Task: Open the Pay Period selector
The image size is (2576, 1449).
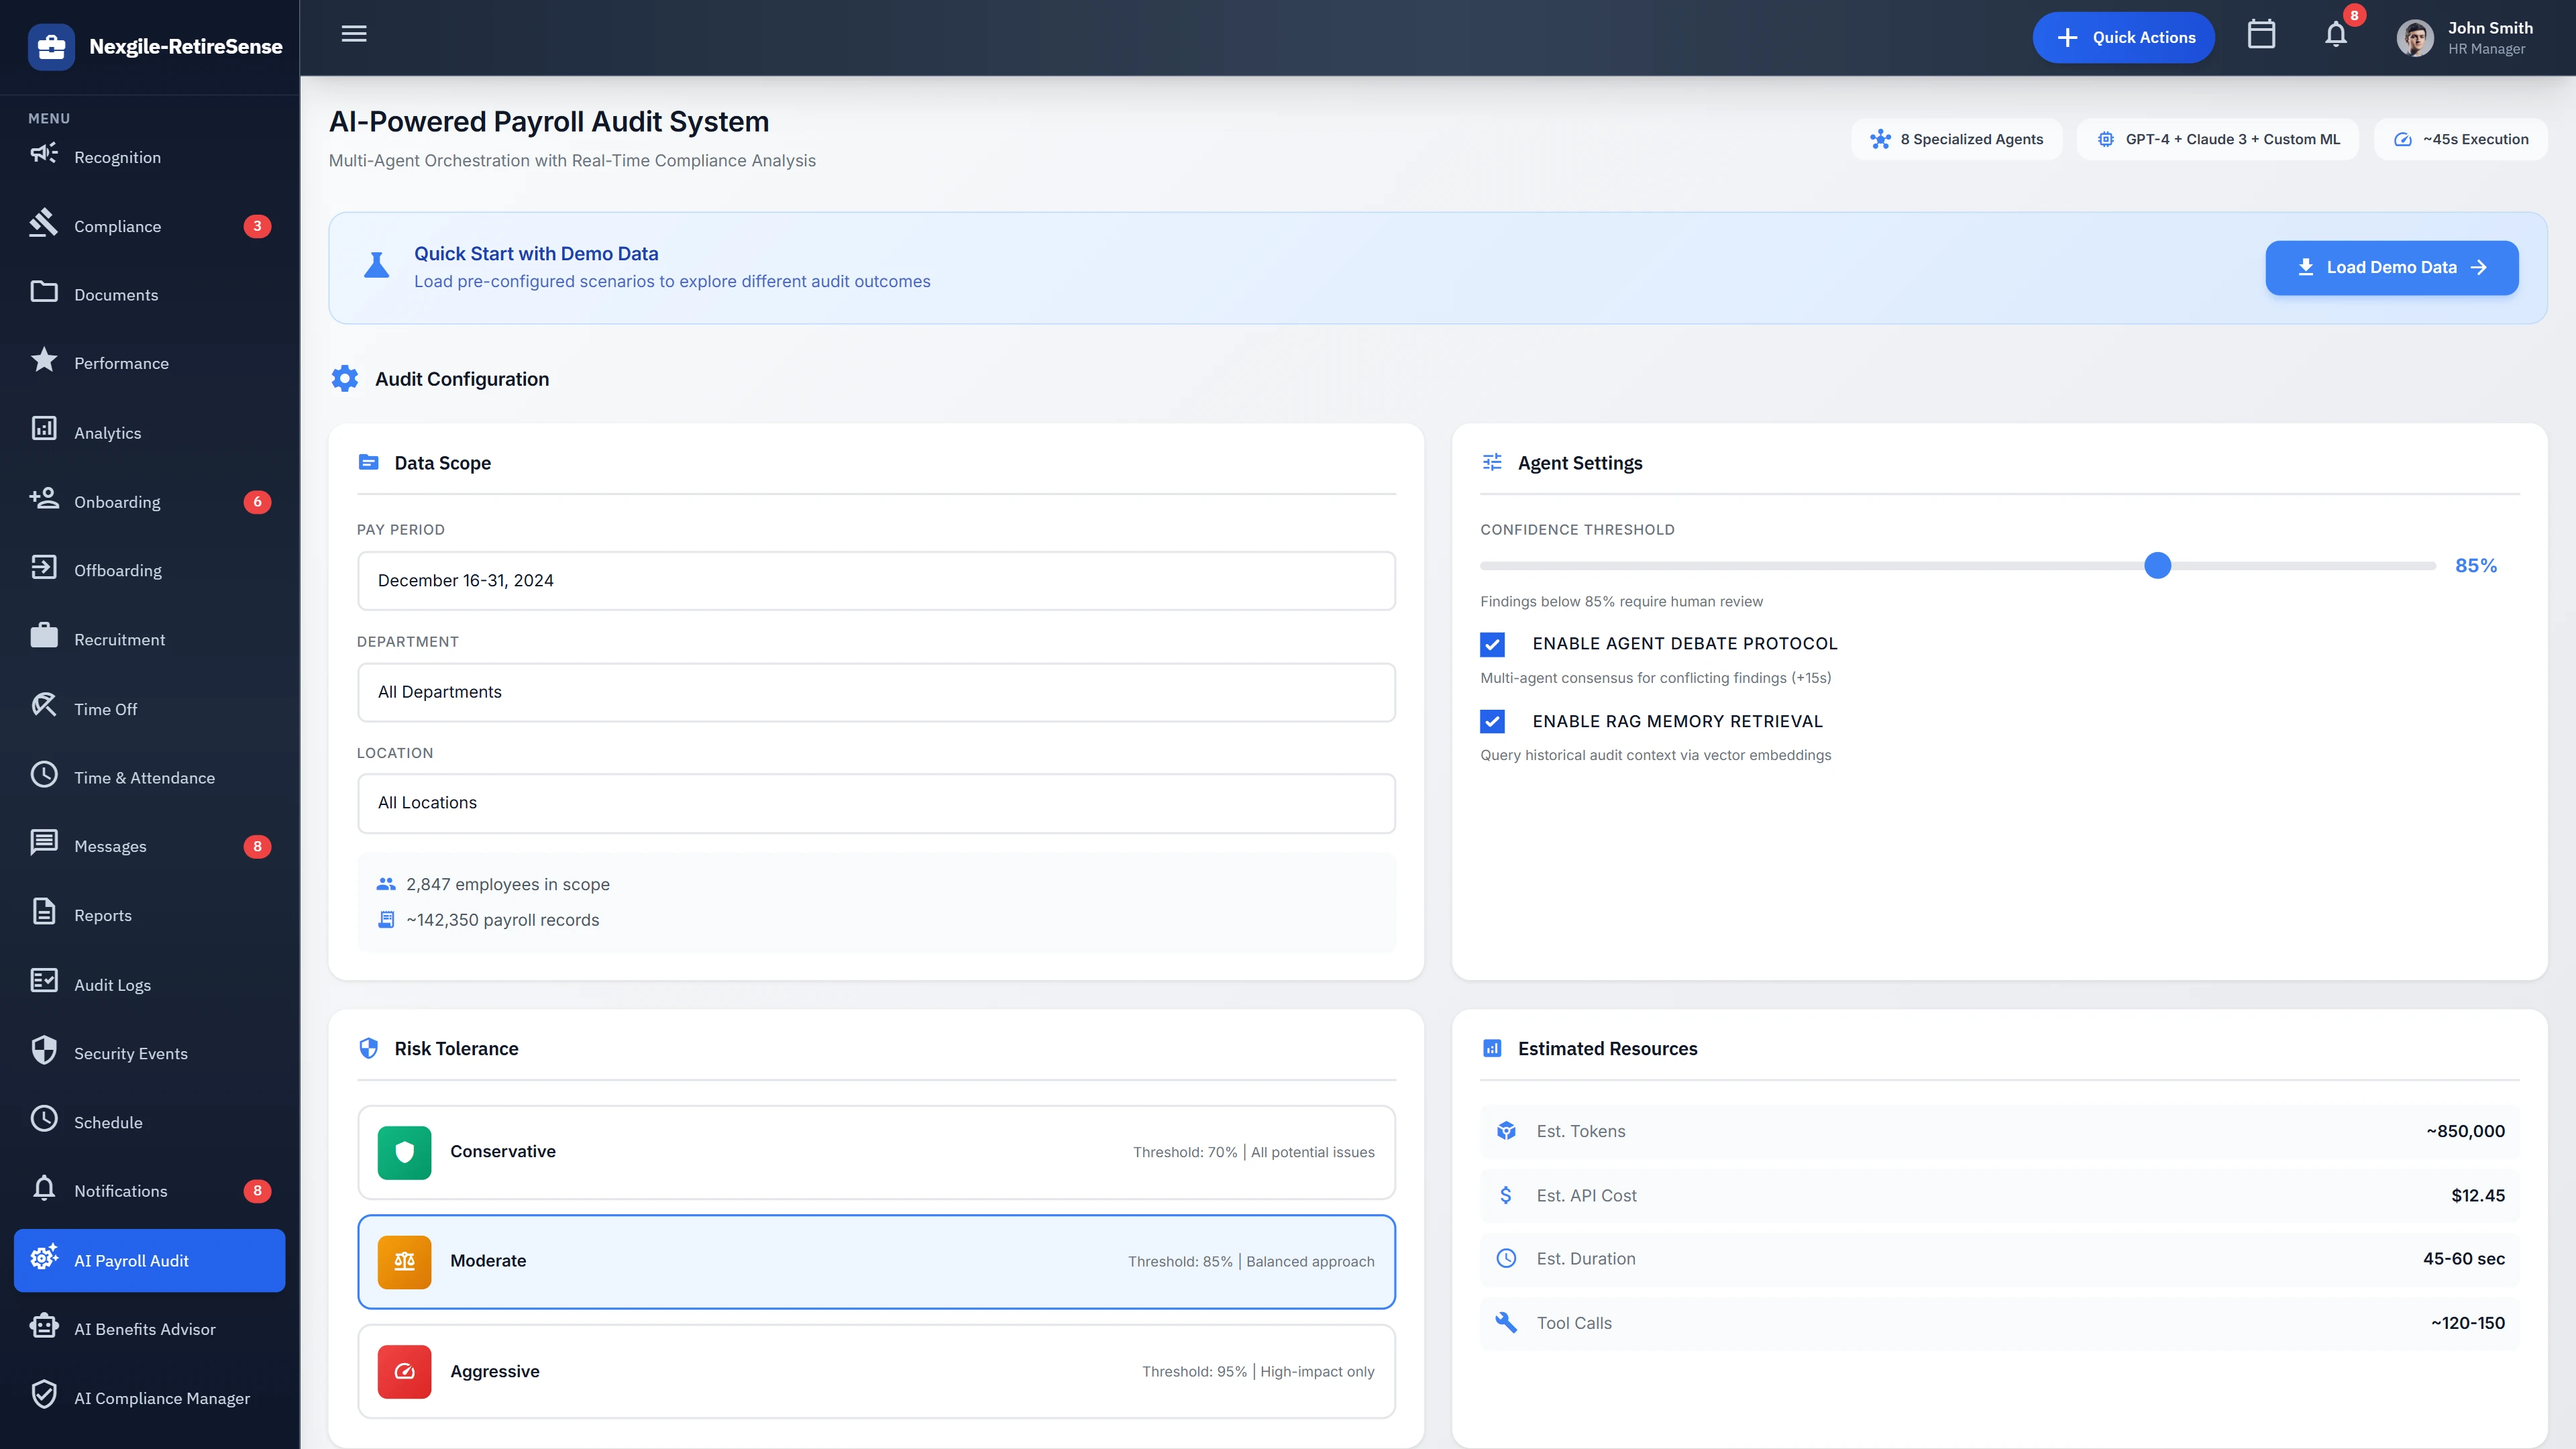Action: point(876,580)
